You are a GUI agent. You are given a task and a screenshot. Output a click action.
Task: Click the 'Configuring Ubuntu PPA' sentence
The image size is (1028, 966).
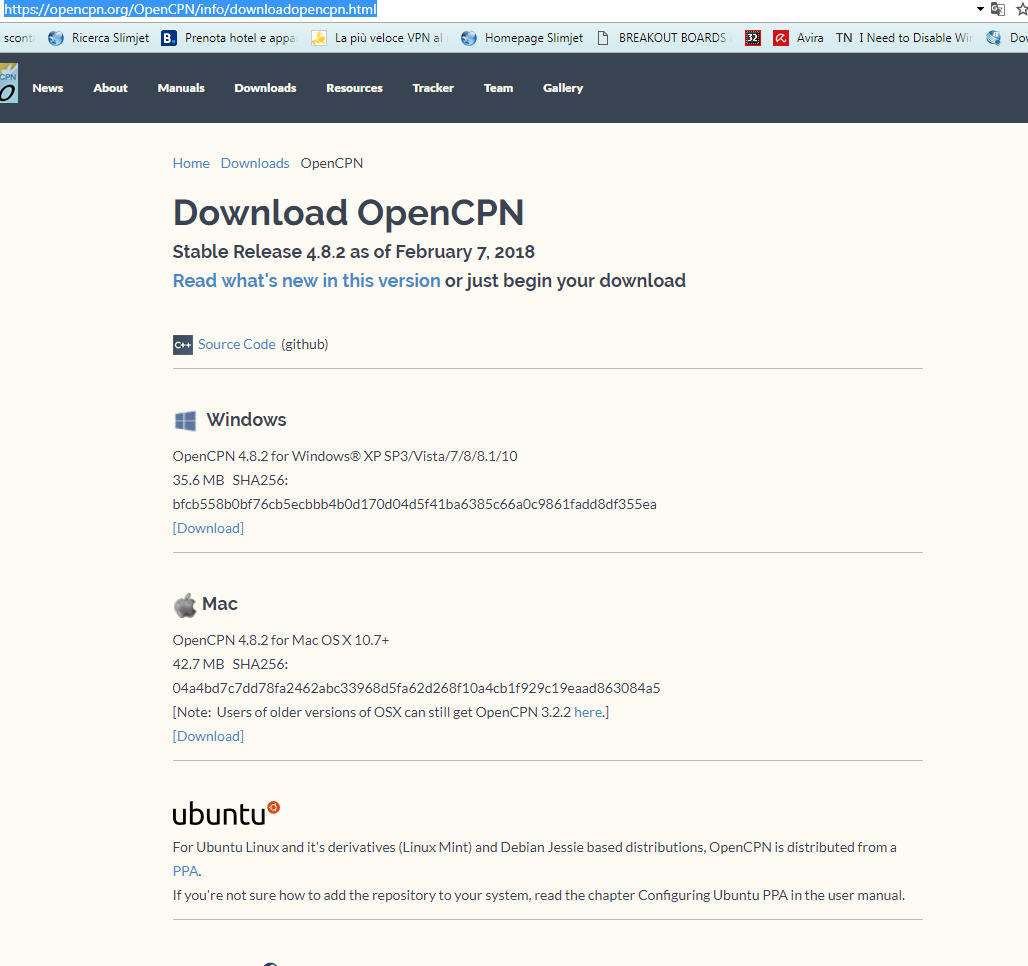[x=538, y=895]
